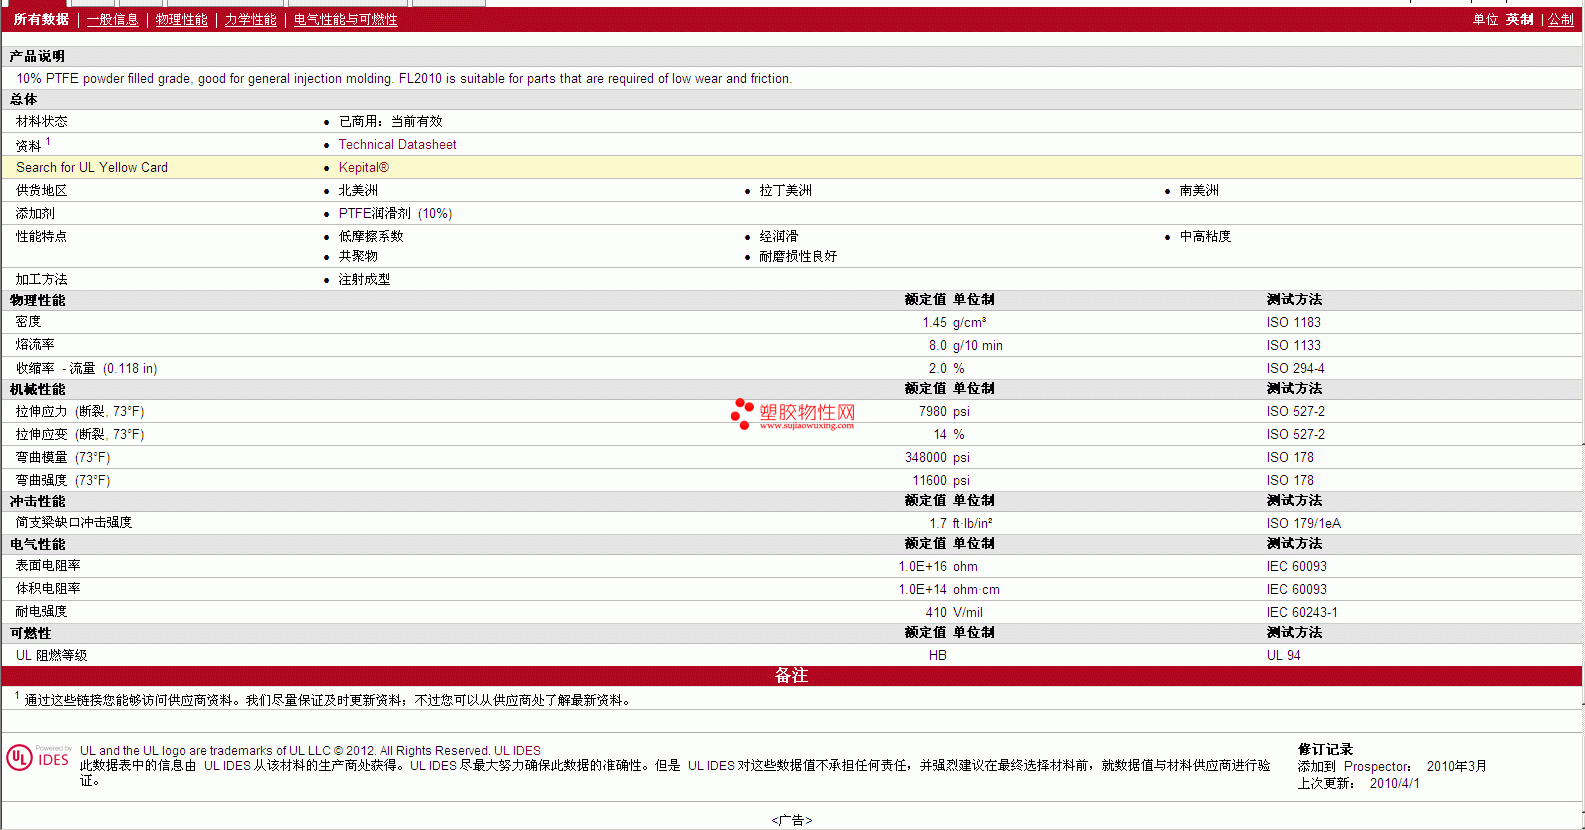This screenshot has width=1585, height=830.
Task: Click ISO 178 for 弯曲强度
Action: pos(1290,480)
